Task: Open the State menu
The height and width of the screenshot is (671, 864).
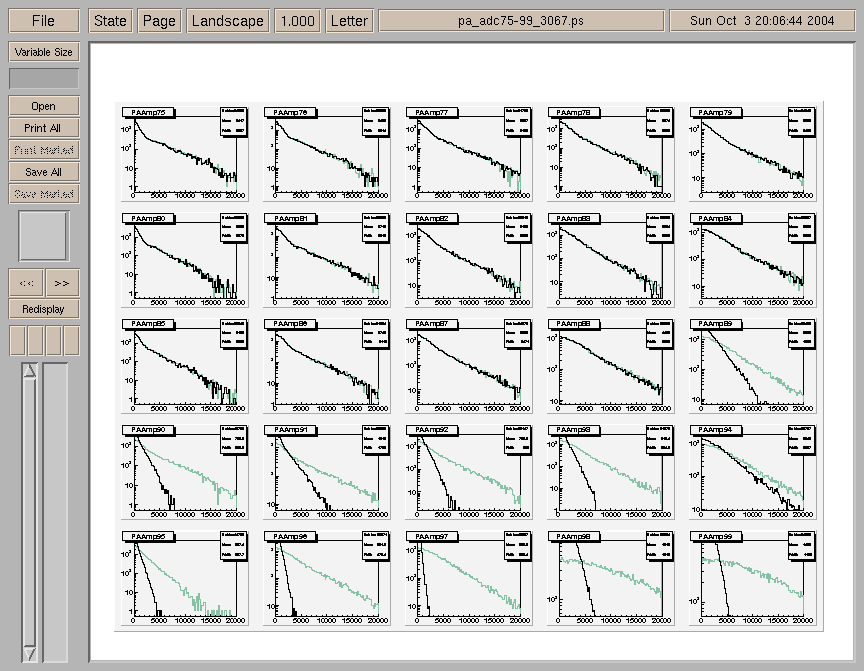Action: 110,21
